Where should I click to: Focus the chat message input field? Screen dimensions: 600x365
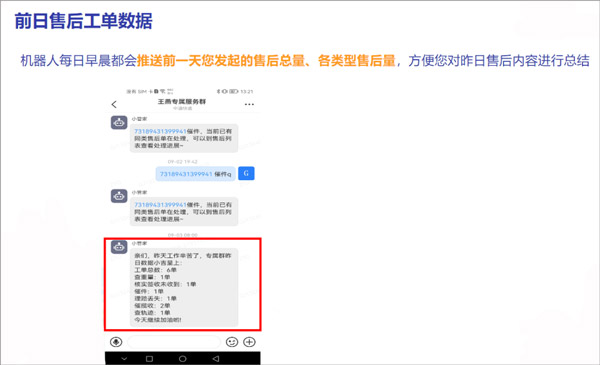point(174,342)
